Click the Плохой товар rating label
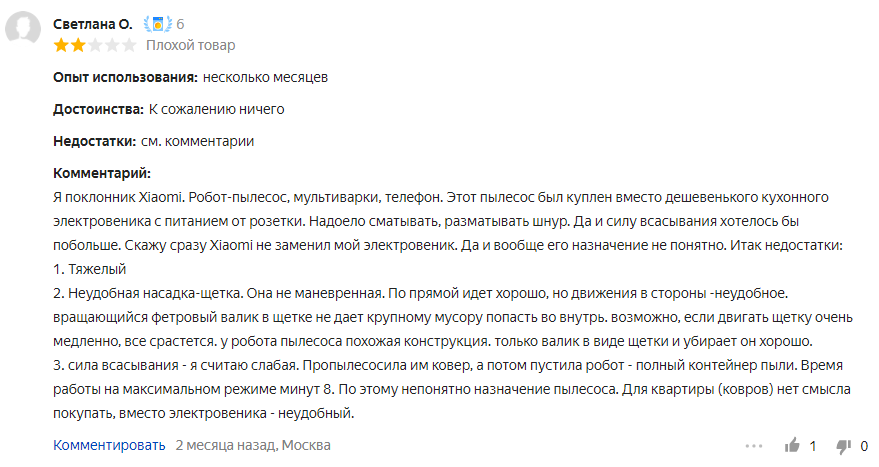879x467 pixels. click(191, 45)
